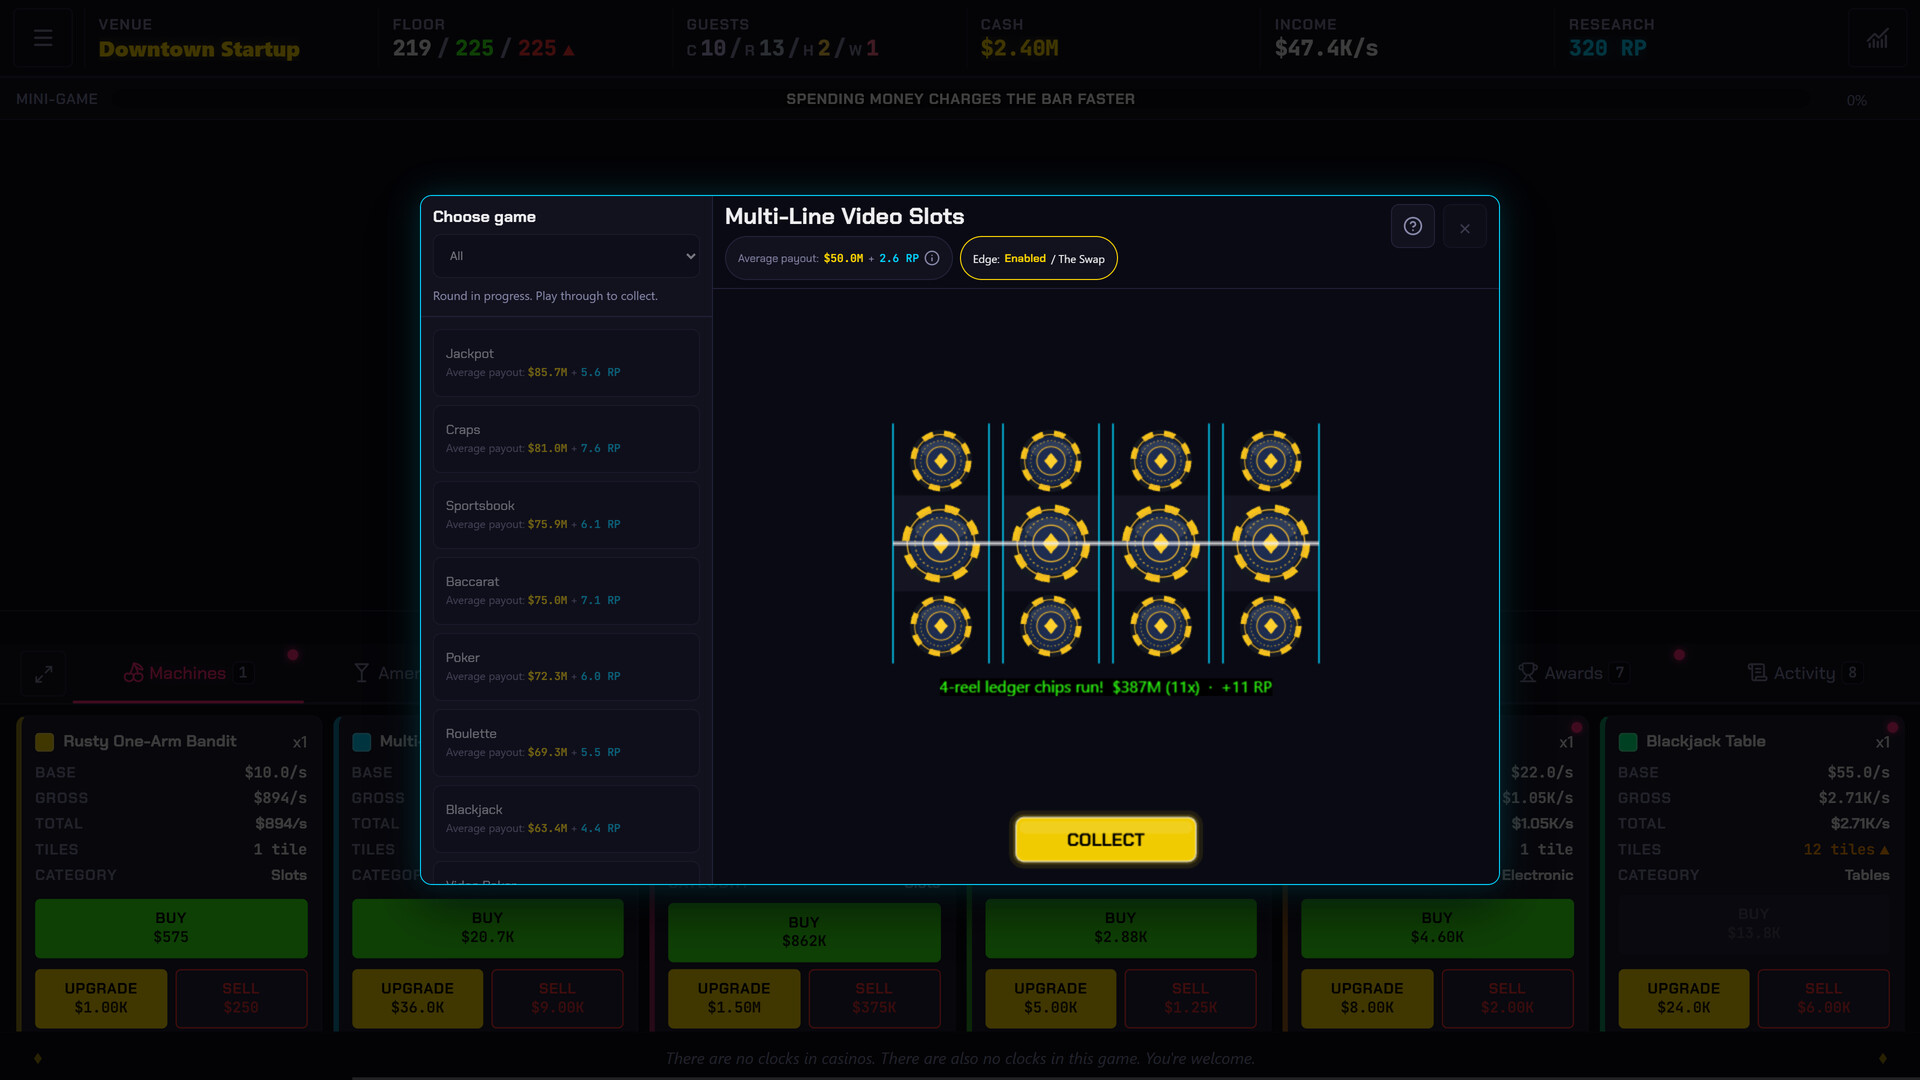Screen dimensions: 1920x1080
Task: Select the Sportsbook game
Action: [566, 515]
